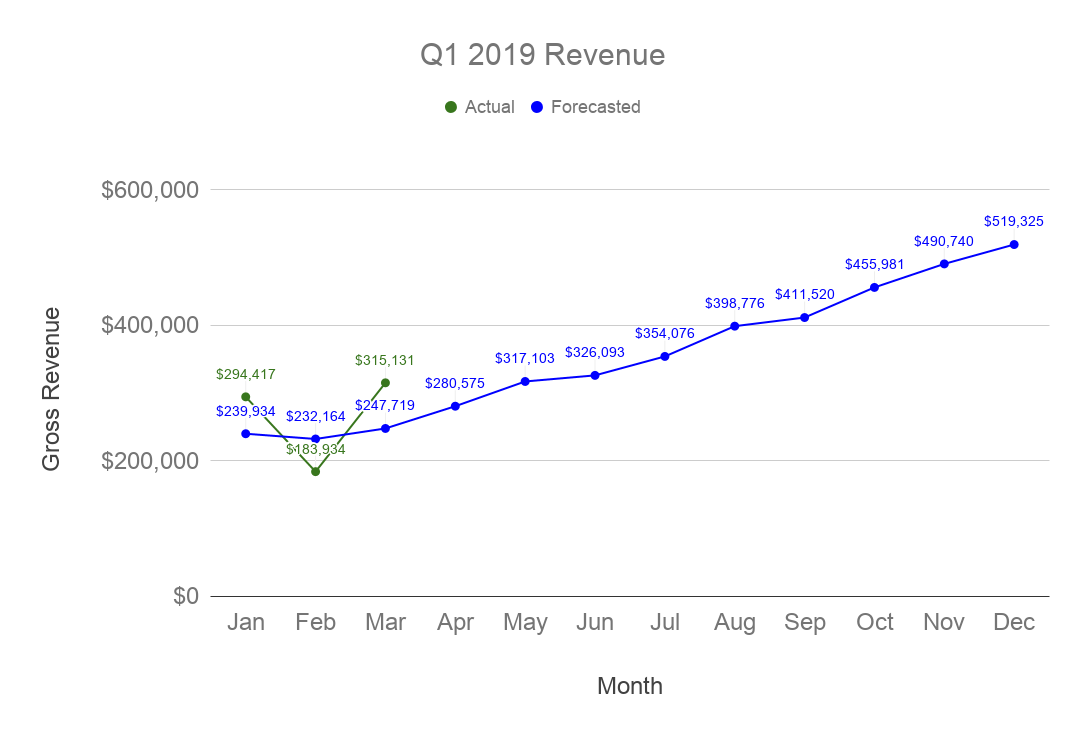This screenshot has height=737, width=1086.
Task: Select the Actual February data point $183,934
Action: 316,472
